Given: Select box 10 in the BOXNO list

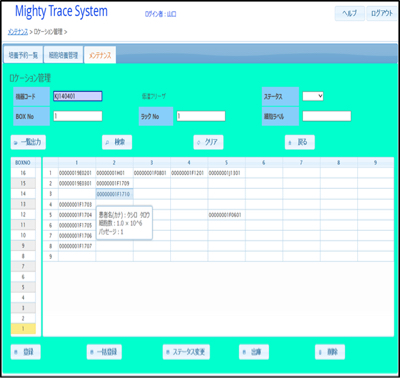Looking at the screenshot, I should tap(23, 235).
